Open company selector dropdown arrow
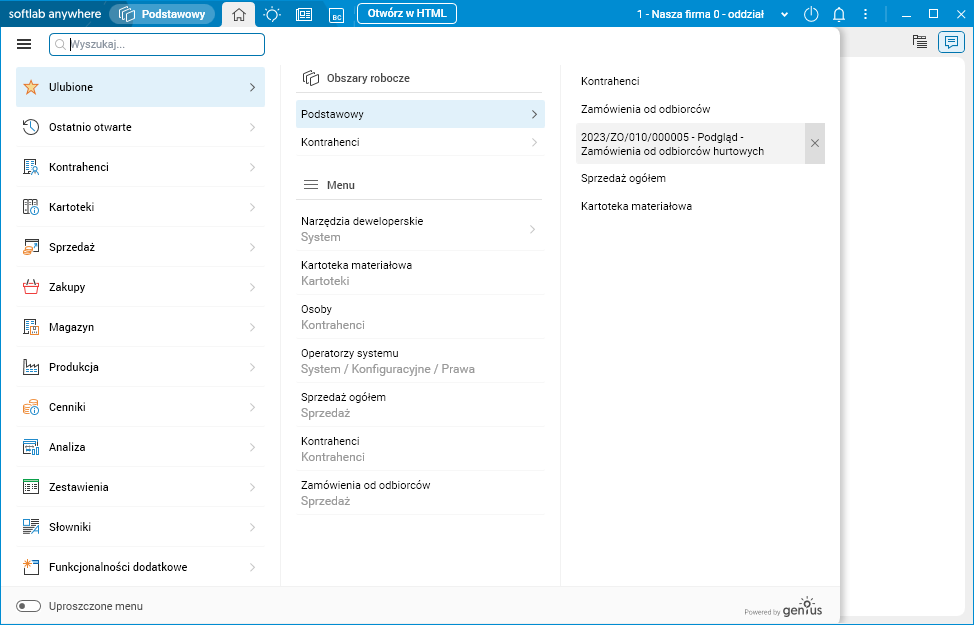 785,14
